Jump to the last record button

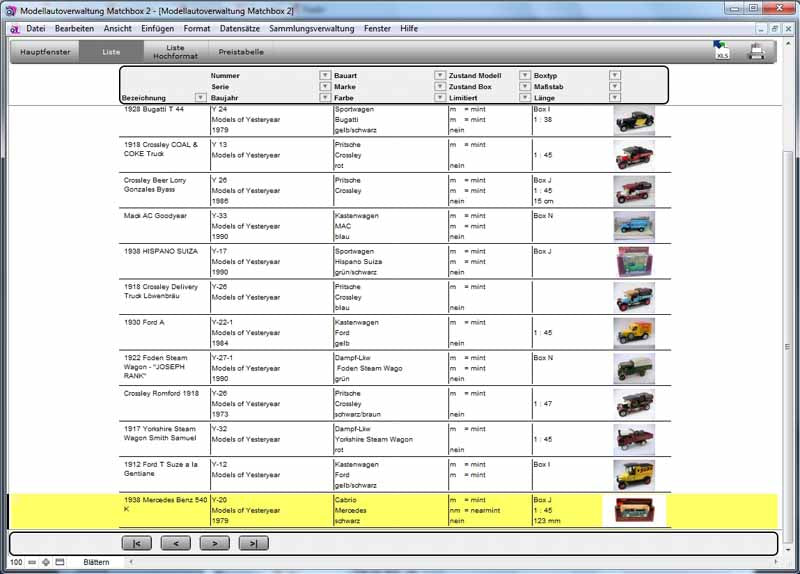pos(254,543)
